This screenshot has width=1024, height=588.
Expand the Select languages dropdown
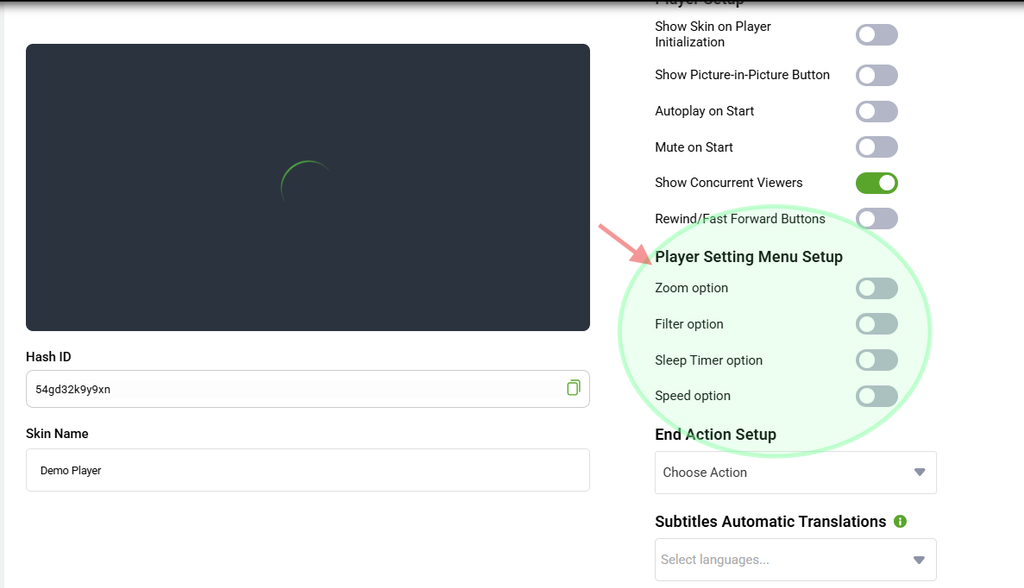(795, 560)
